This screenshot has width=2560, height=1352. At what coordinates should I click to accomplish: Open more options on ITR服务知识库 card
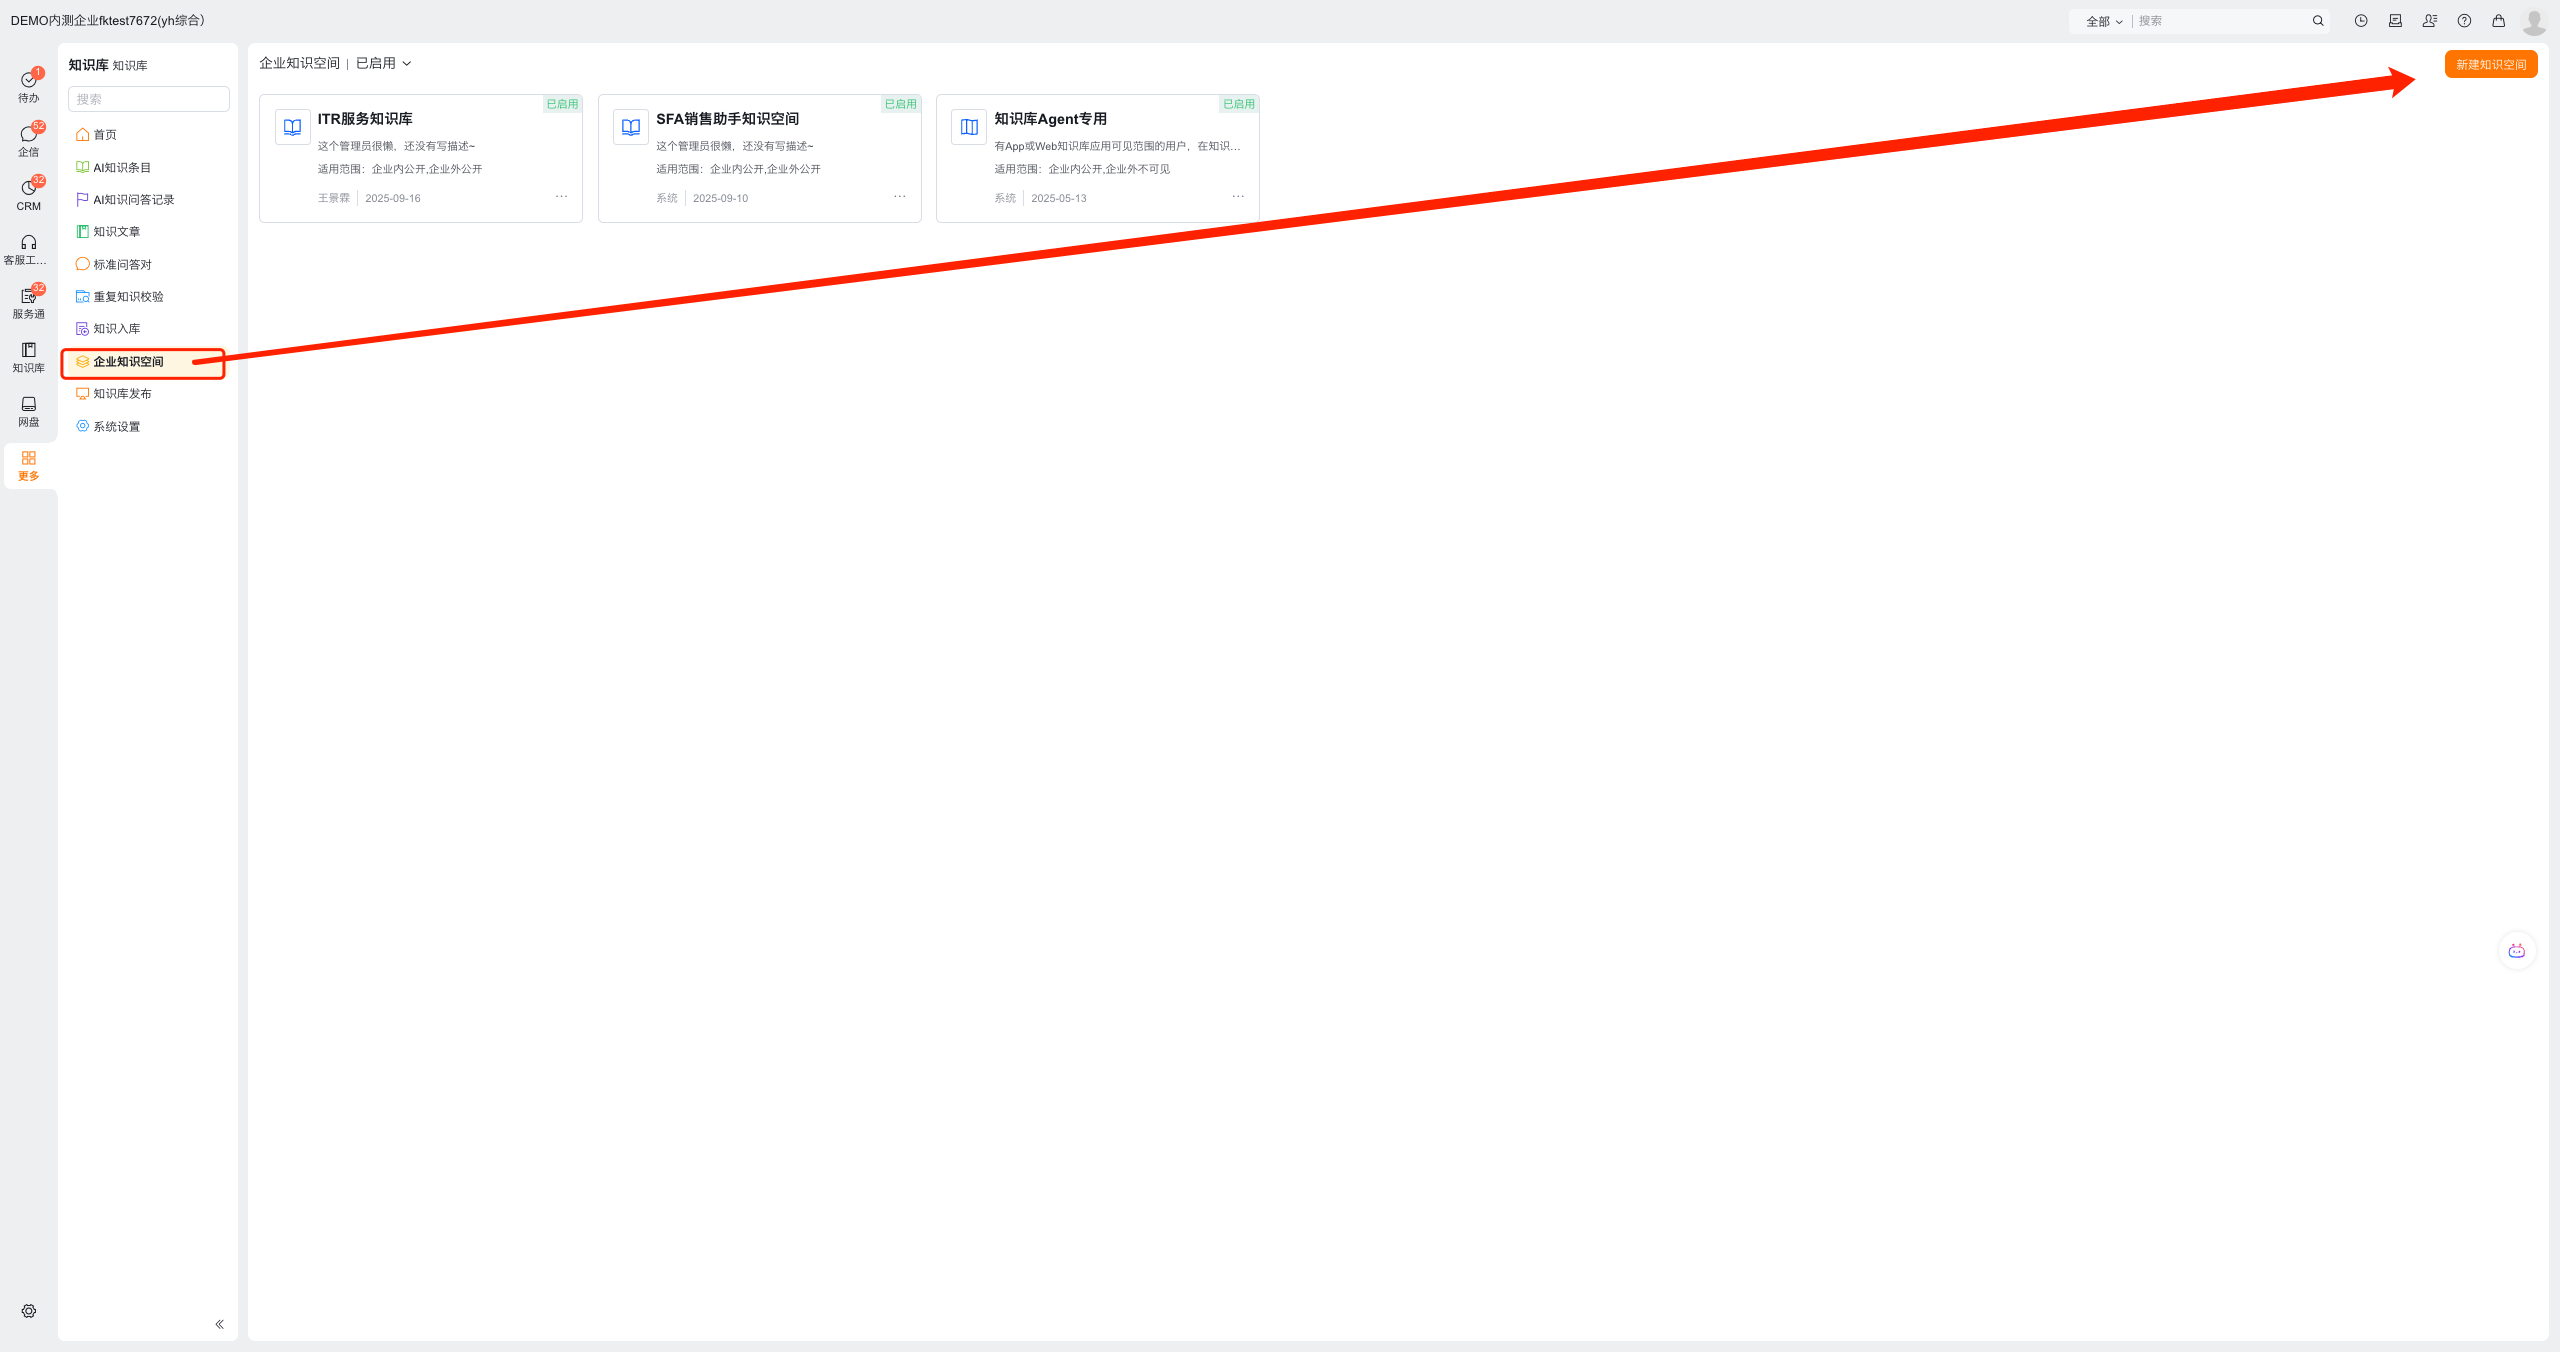point(561,197)
